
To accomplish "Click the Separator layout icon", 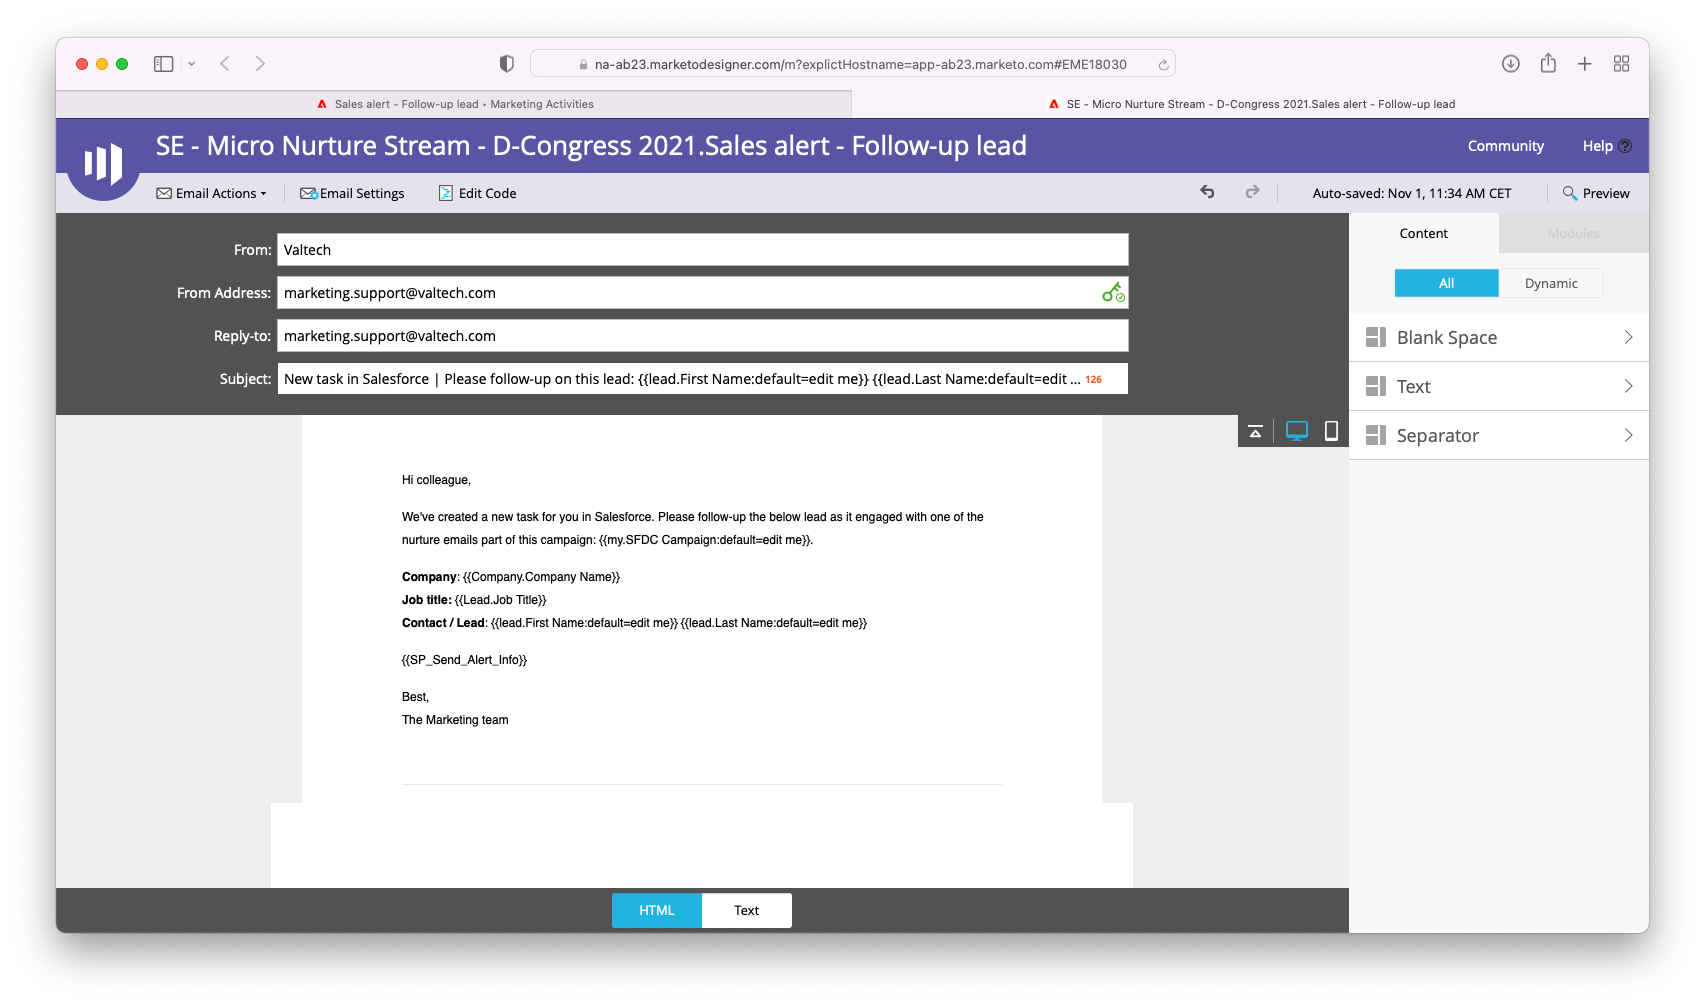I will [1376, 435].
